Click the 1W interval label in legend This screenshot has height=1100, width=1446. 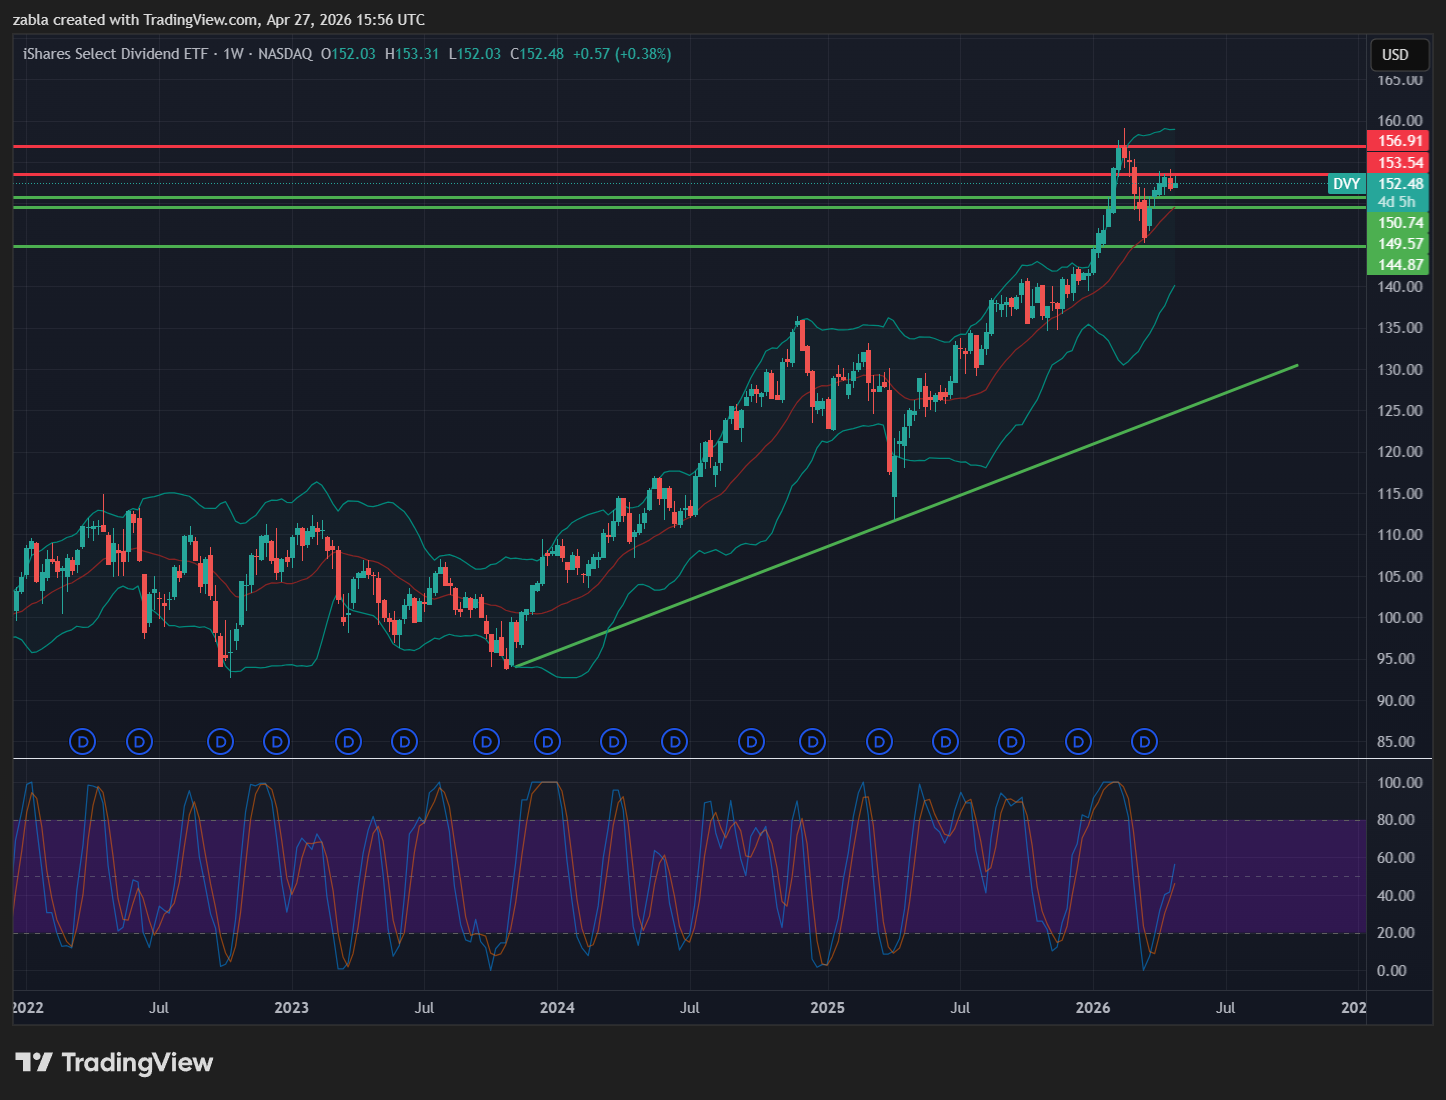point(233,54)
